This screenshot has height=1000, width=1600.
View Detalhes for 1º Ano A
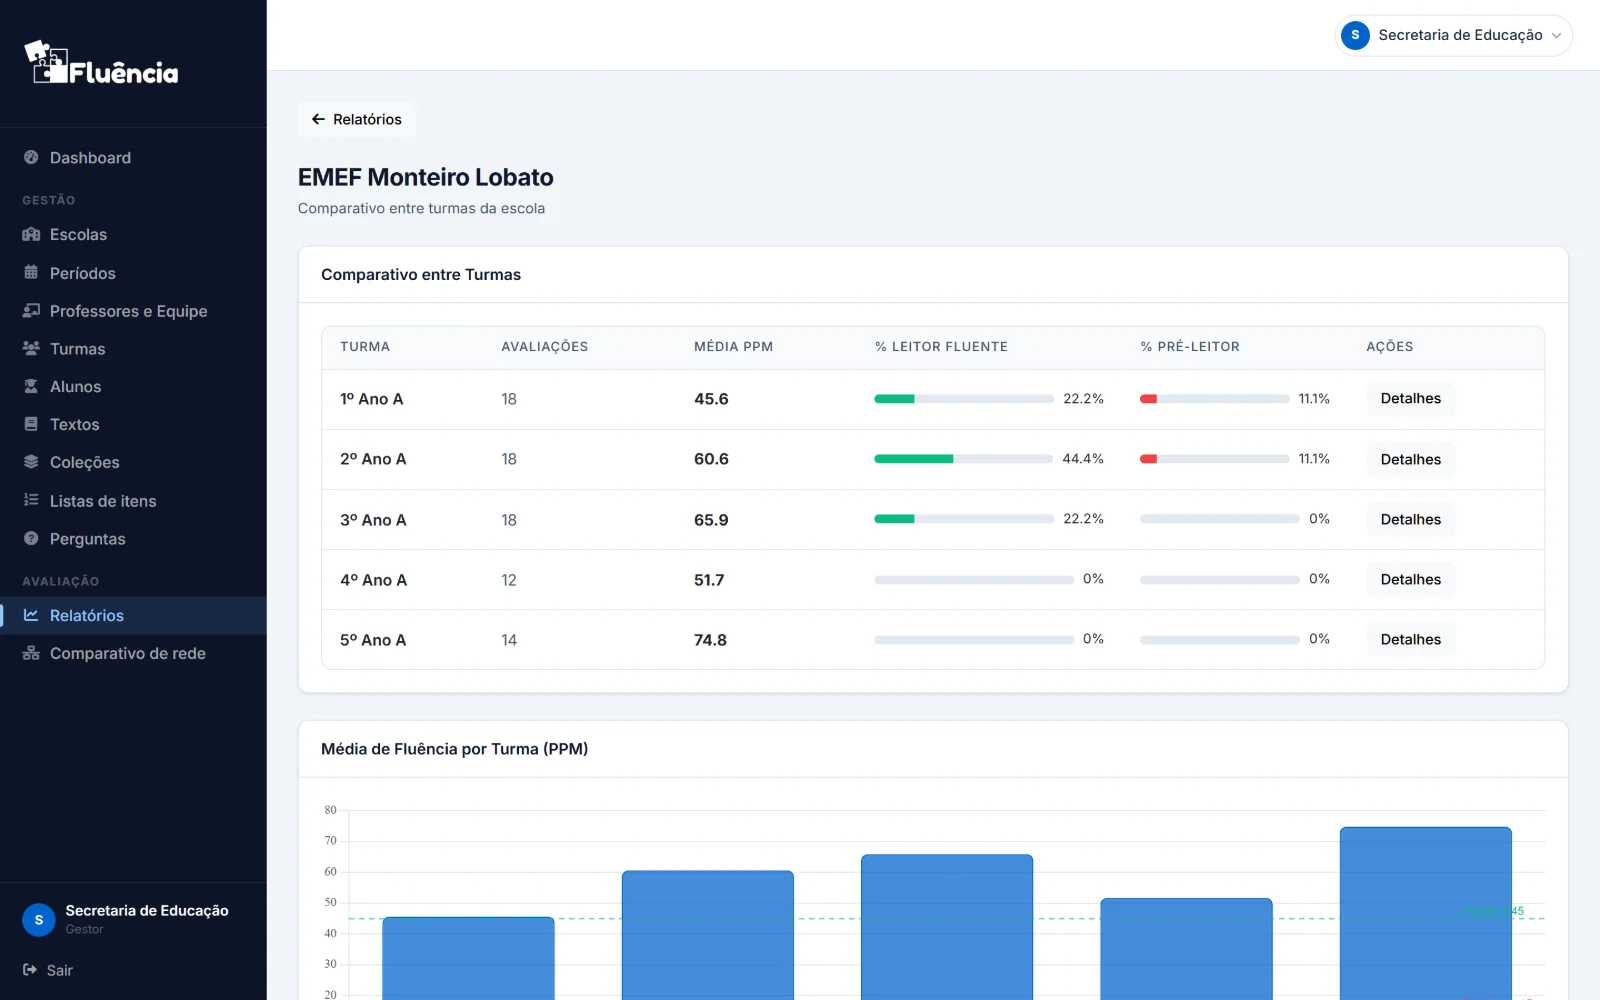tap(1410, 398)
